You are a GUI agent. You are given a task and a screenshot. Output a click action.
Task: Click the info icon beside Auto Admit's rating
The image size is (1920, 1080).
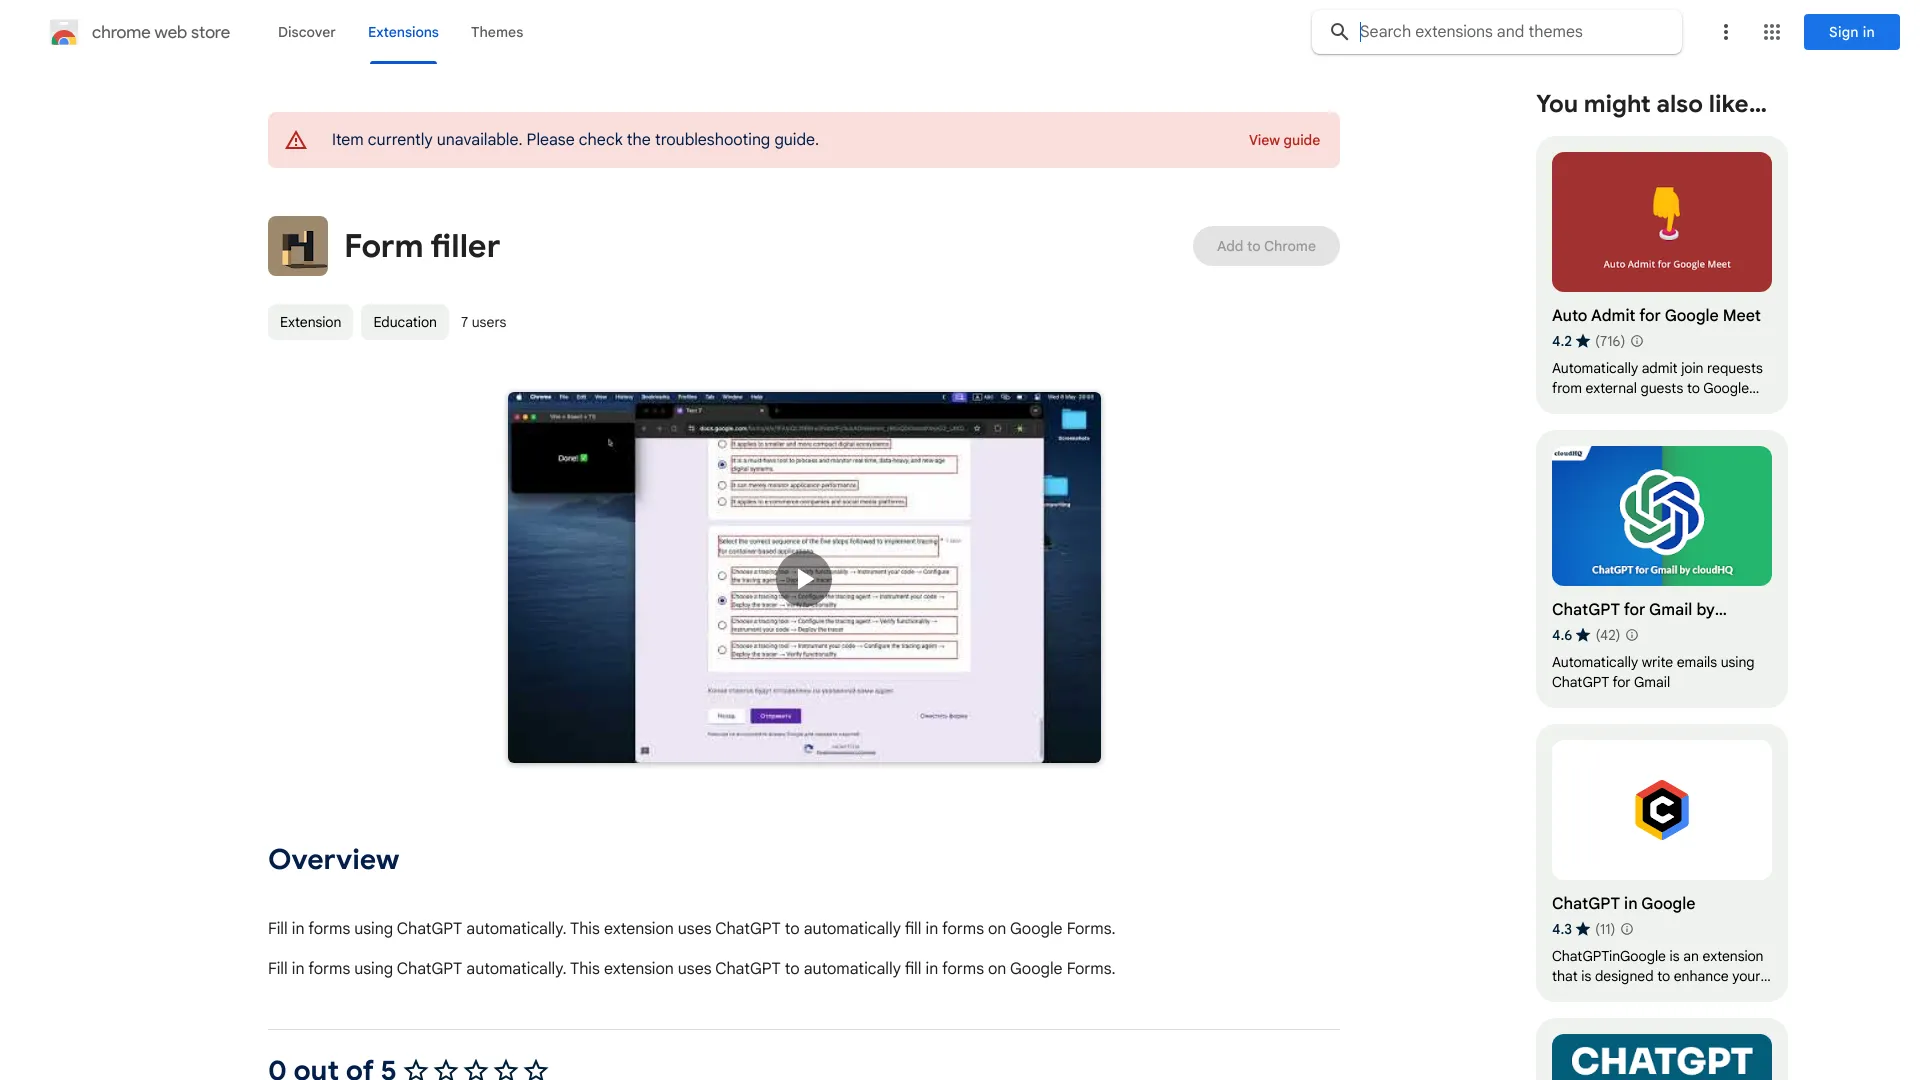pyautogui.click(x=1637, y=341)
